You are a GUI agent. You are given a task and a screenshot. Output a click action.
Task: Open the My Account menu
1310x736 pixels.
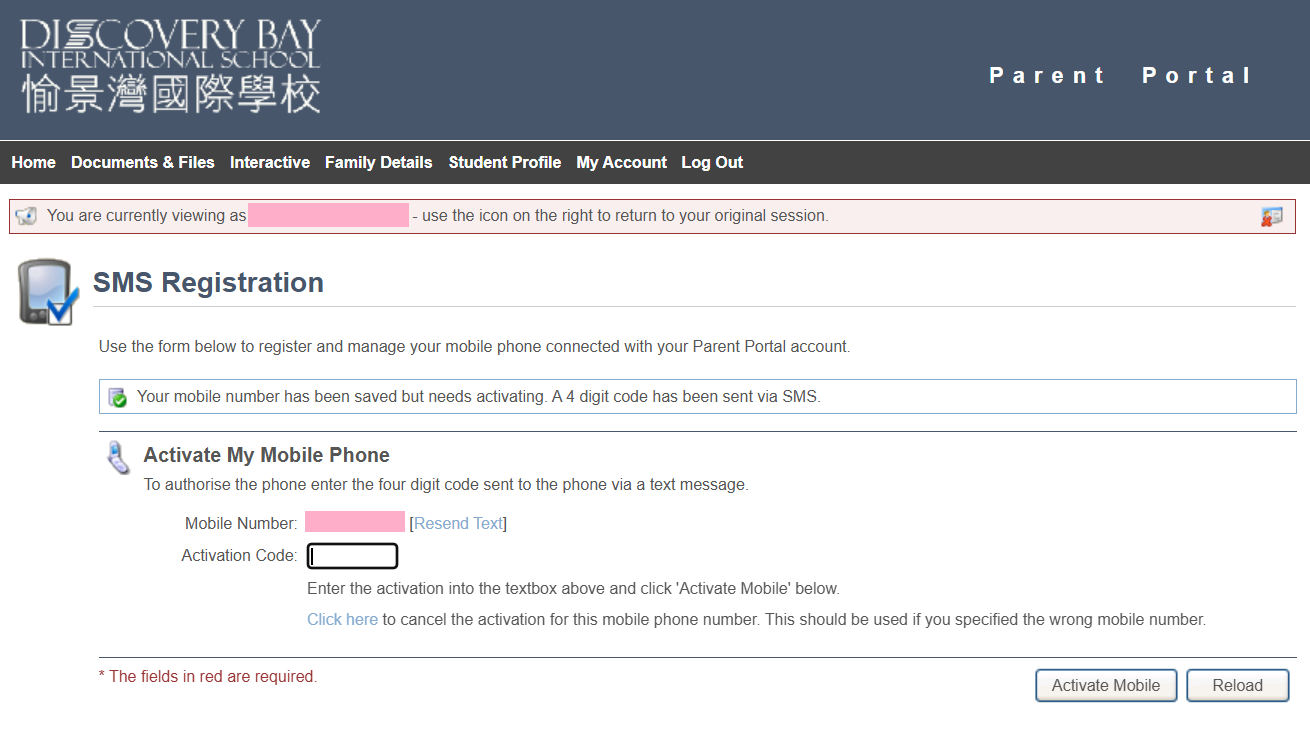click(621, 162)
